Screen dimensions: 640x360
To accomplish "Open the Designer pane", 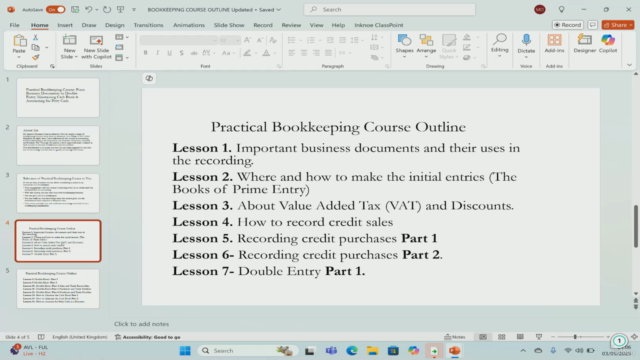I will [x=584, y=44].
